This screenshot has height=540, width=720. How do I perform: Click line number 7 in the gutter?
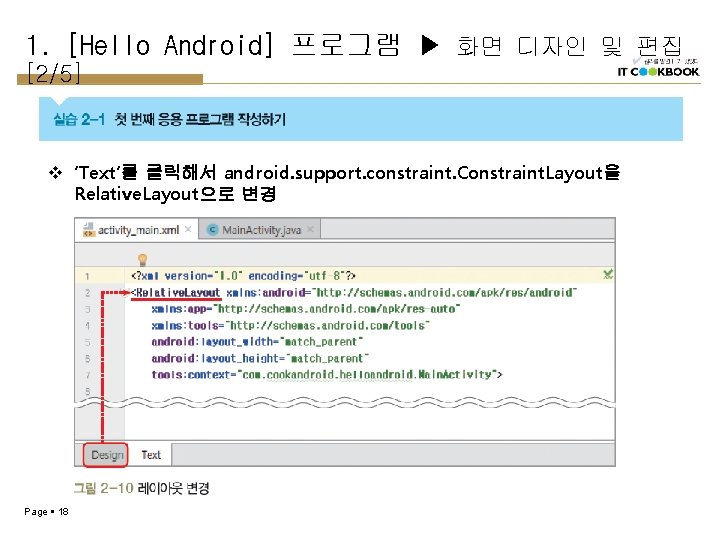pyautogui.click(x=87, y=375)
